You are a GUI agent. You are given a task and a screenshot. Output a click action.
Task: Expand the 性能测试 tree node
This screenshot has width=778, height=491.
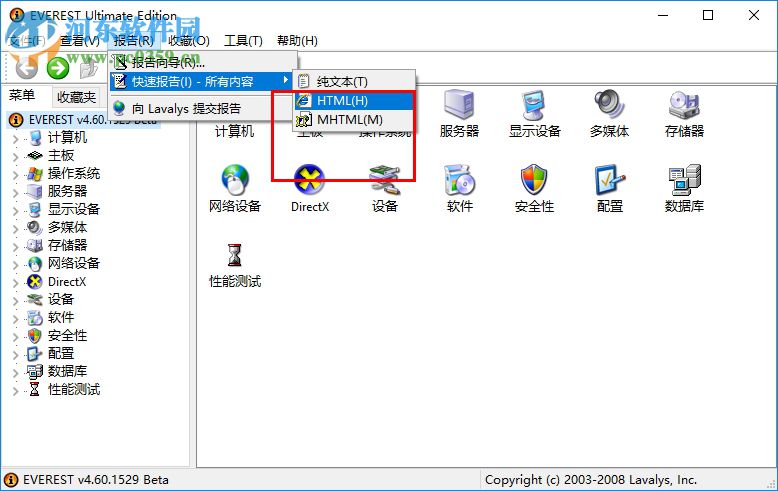tap(15, 391)
